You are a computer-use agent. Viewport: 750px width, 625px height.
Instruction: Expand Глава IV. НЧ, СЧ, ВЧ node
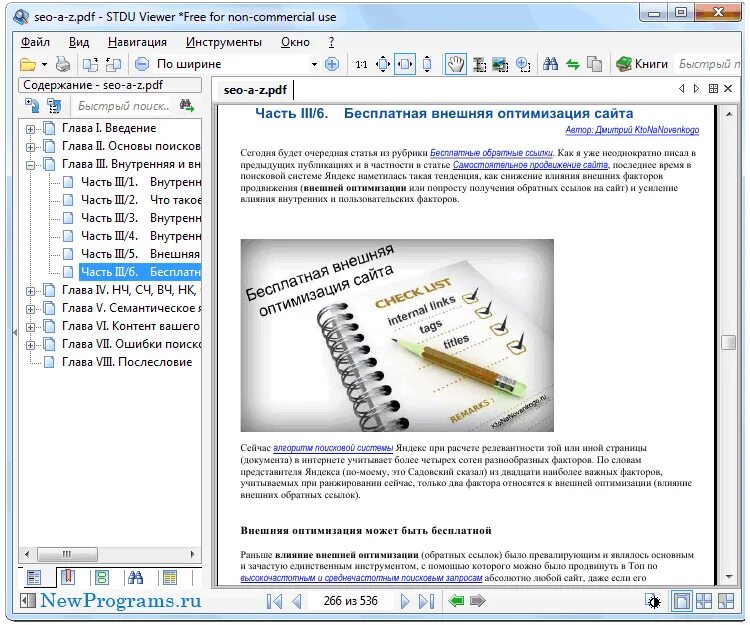[30, 291]
